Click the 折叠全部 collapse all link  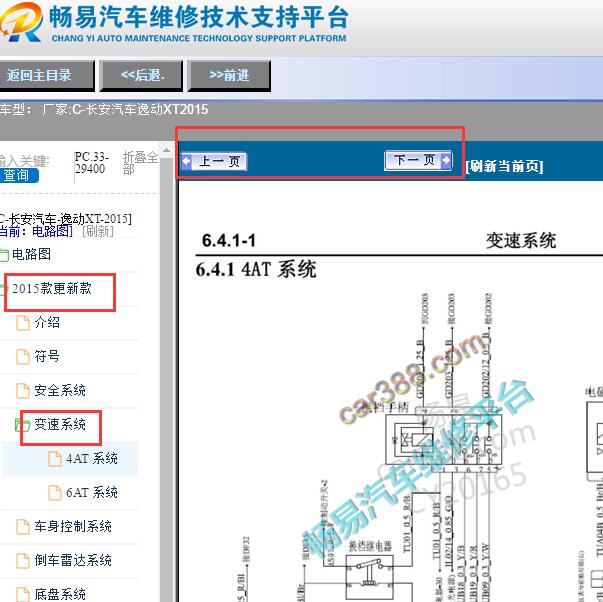(140, 163)
